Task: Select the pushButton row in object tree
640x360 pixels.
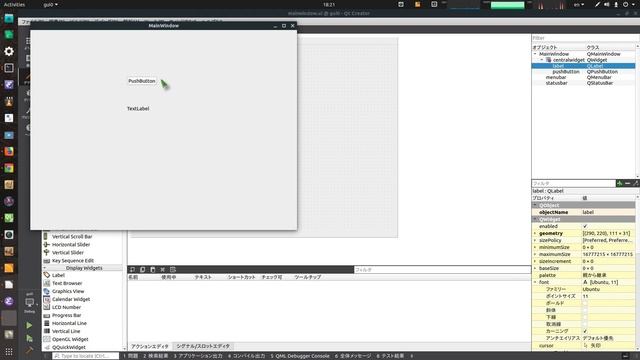Action: click(583, 71)
